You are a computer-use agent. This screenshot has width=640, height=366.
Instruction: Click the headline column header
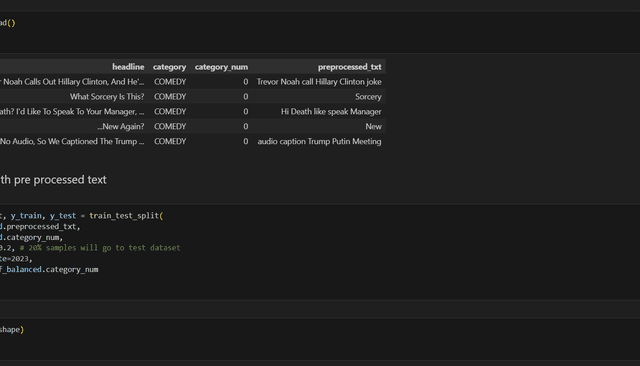[128, 67]
